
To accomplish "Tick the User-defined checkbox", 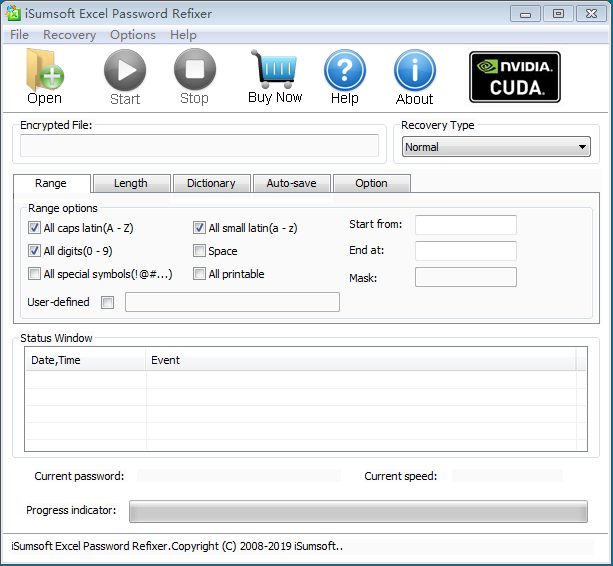I will [x=108, y=302].
